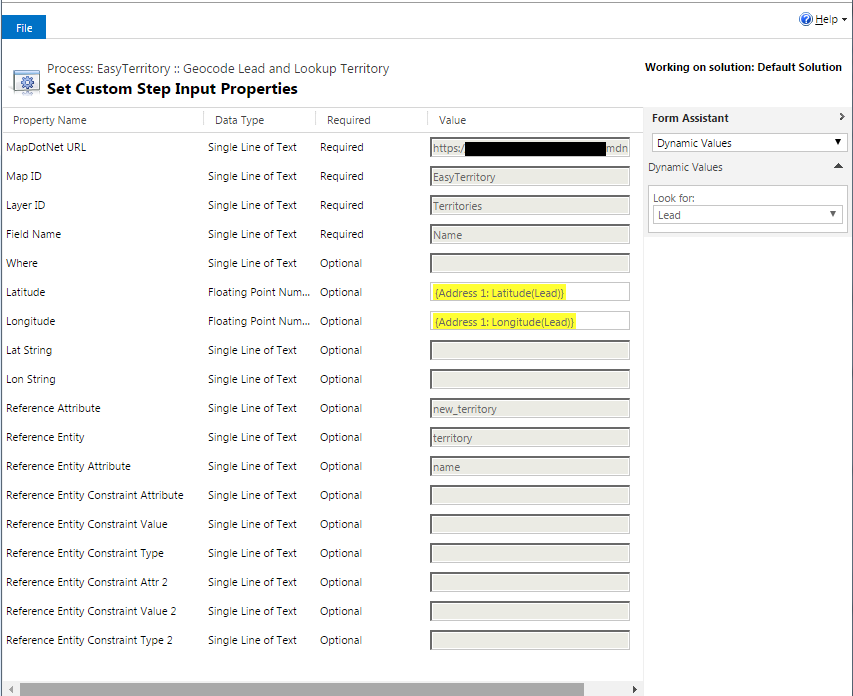This screenshot has width=853, height=696.
Task: Open the Help dropdown arrow
Action: [843, 18]
